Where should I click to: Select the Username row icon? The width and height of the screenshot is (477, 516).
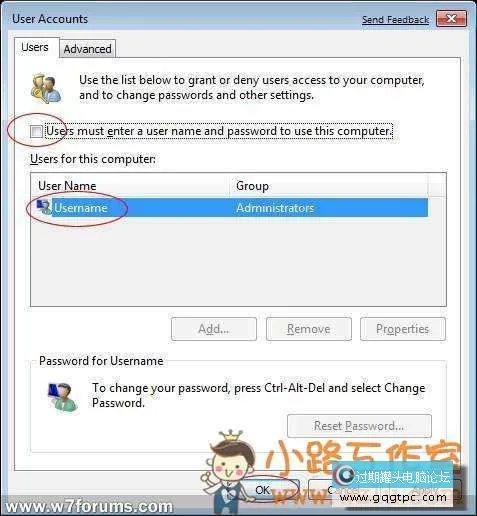(x=44, y=208)
